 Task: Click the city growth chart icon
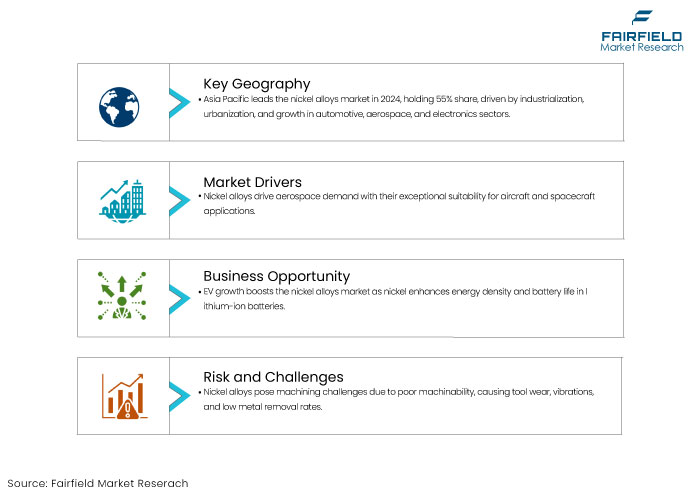pos(122,201)
